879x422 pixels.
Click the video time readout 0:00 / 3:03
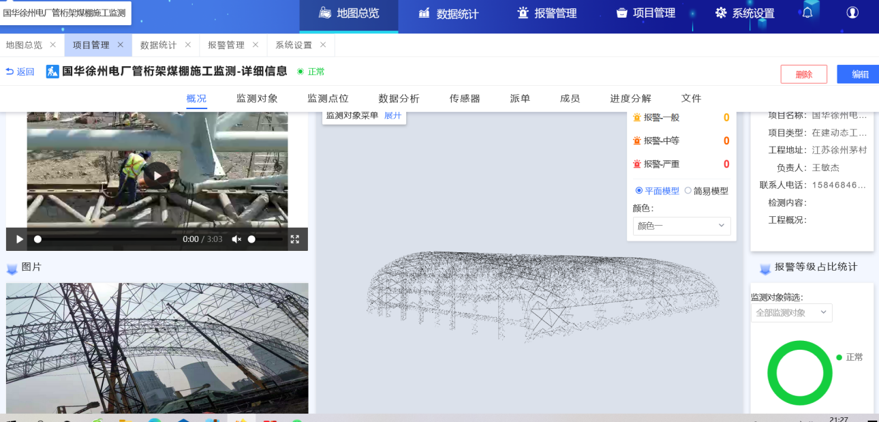click(x=202, y=239)
